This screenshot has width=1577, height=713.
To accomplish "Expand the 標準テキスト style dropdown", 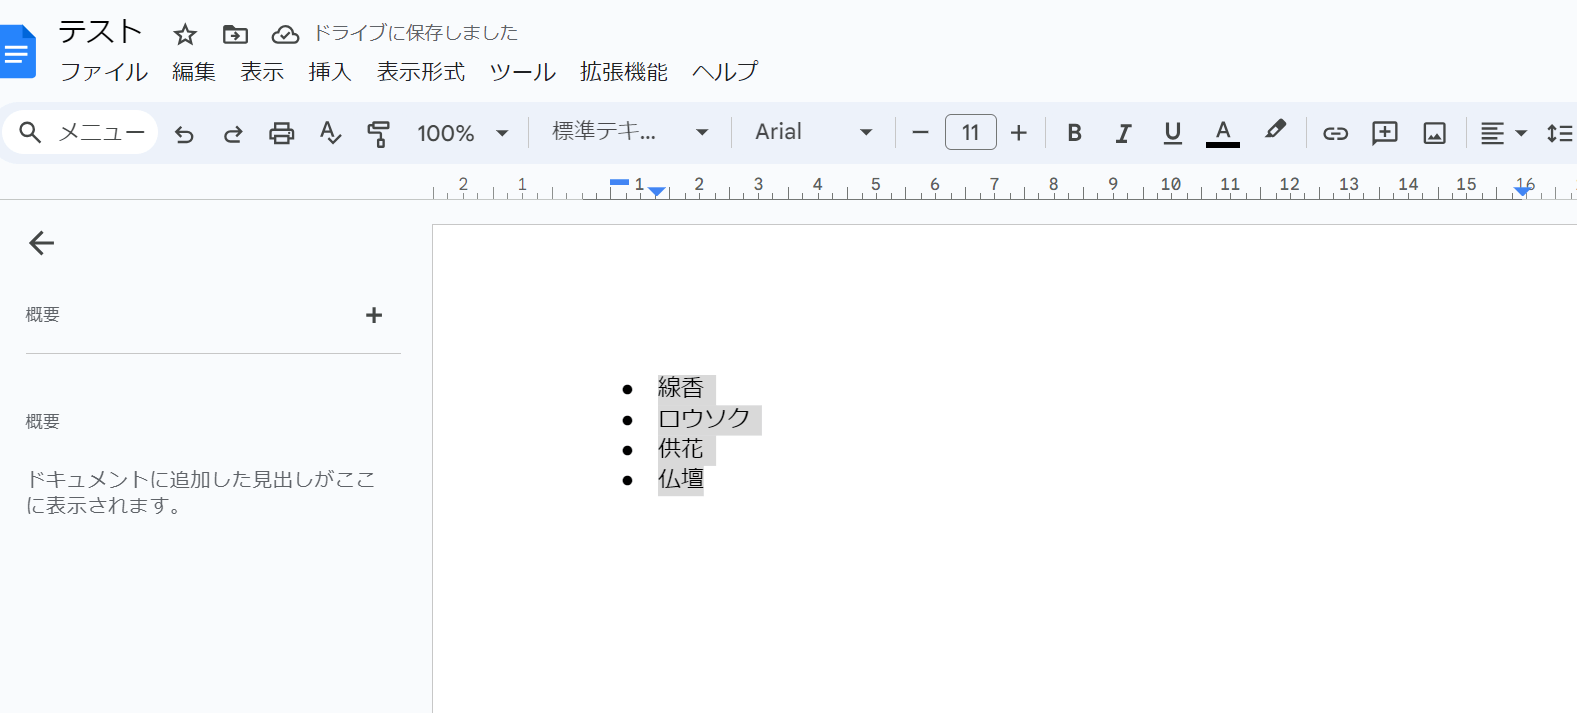I will coord(630,132).
